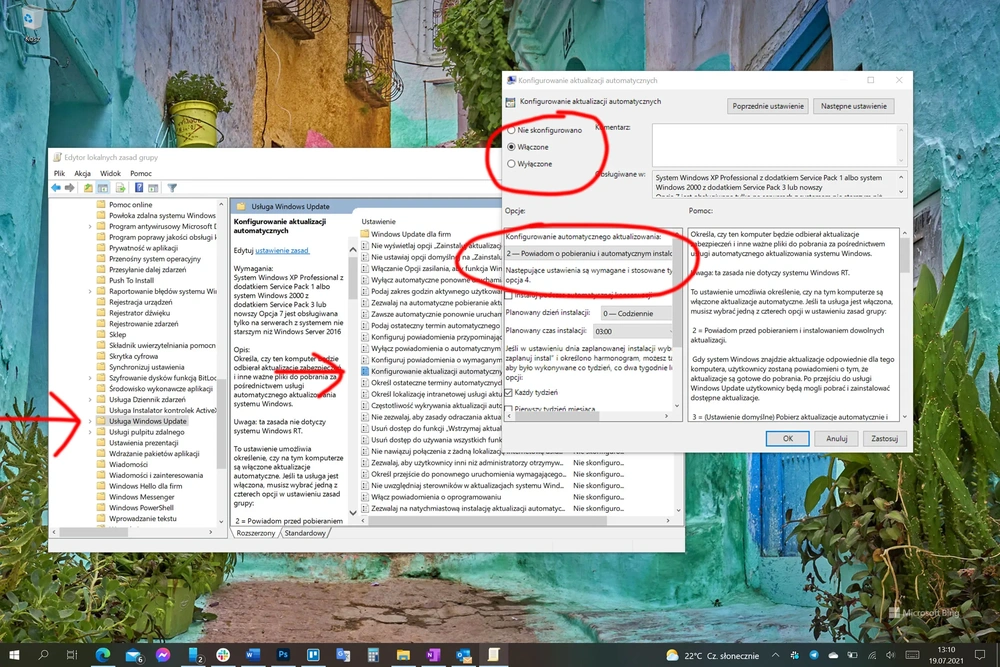The image size is (1000, 667).
Task: Open the 'Planowany czas instalacji' 03:00 dropdown
Action: pyautogui.click(x=632, y=331)
